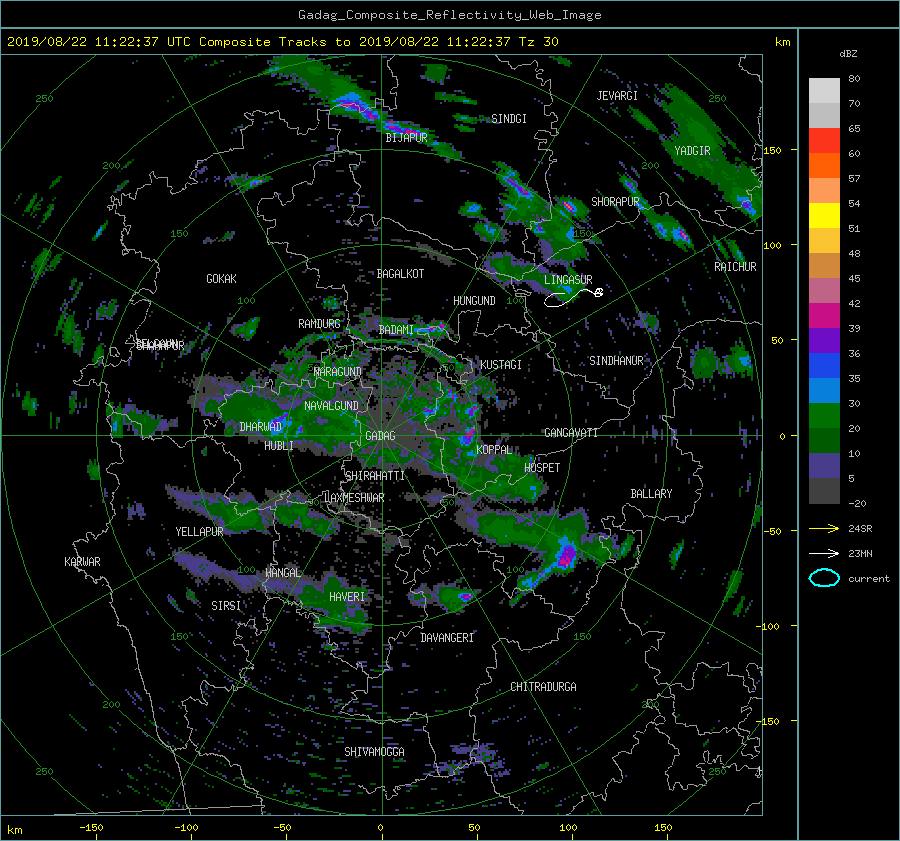The width and height of the screenshot is (900, 841).
Task: Click the white storm track near LINGASUR
Action: pyautogui.click(x=573, y=297)
